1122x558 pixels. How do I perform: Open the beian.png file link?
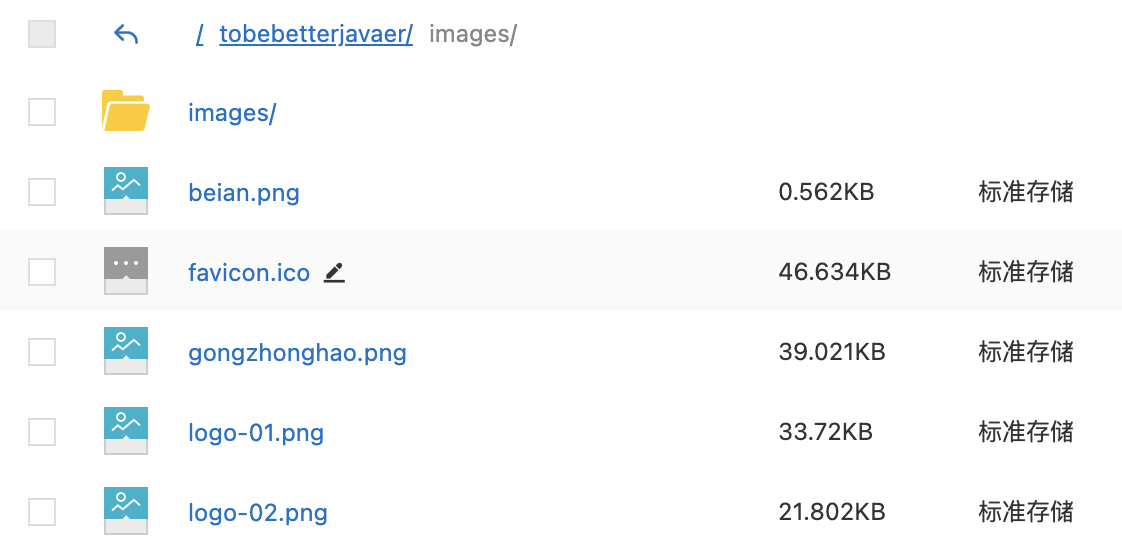click(x=244, y=192)
